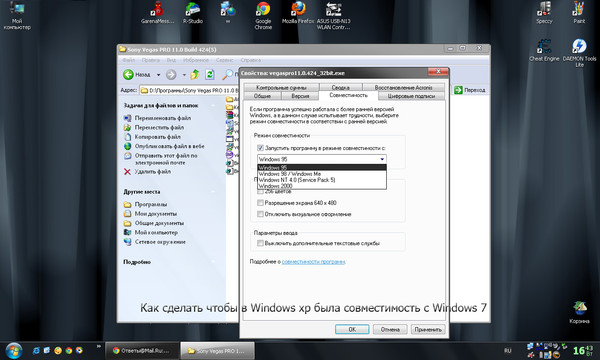The image size is (600, 360).
Task: Switch to the Цифровые подписи tab
Action: (411, 96)
